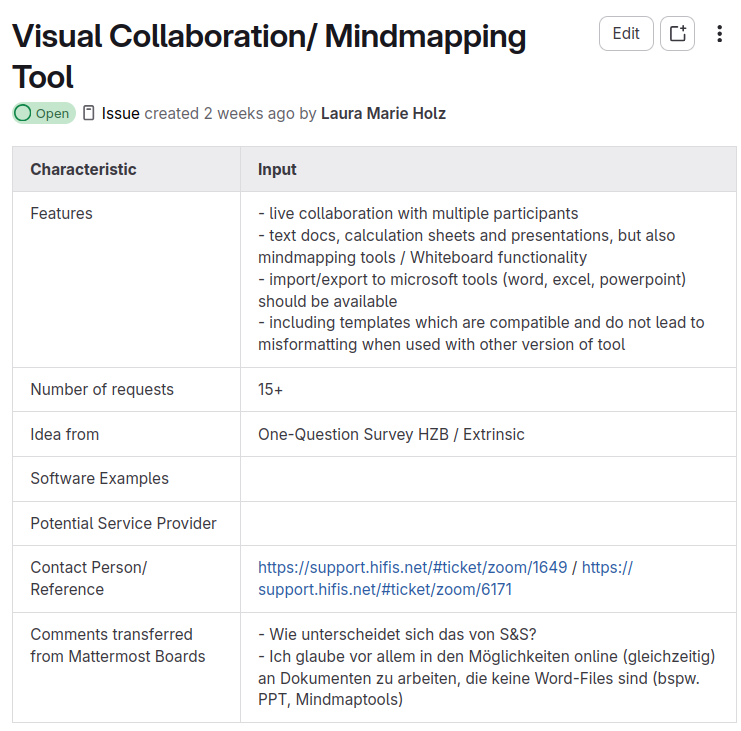This screenshot has width=741, height=731.
Task: Click the Input column header
Action: [277, 169]
